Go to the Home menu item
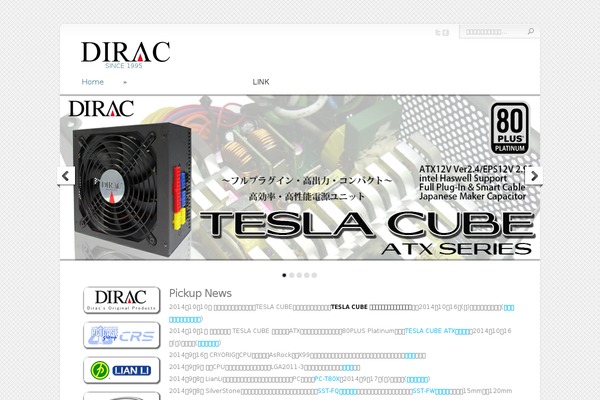 [x=93, y=82]
